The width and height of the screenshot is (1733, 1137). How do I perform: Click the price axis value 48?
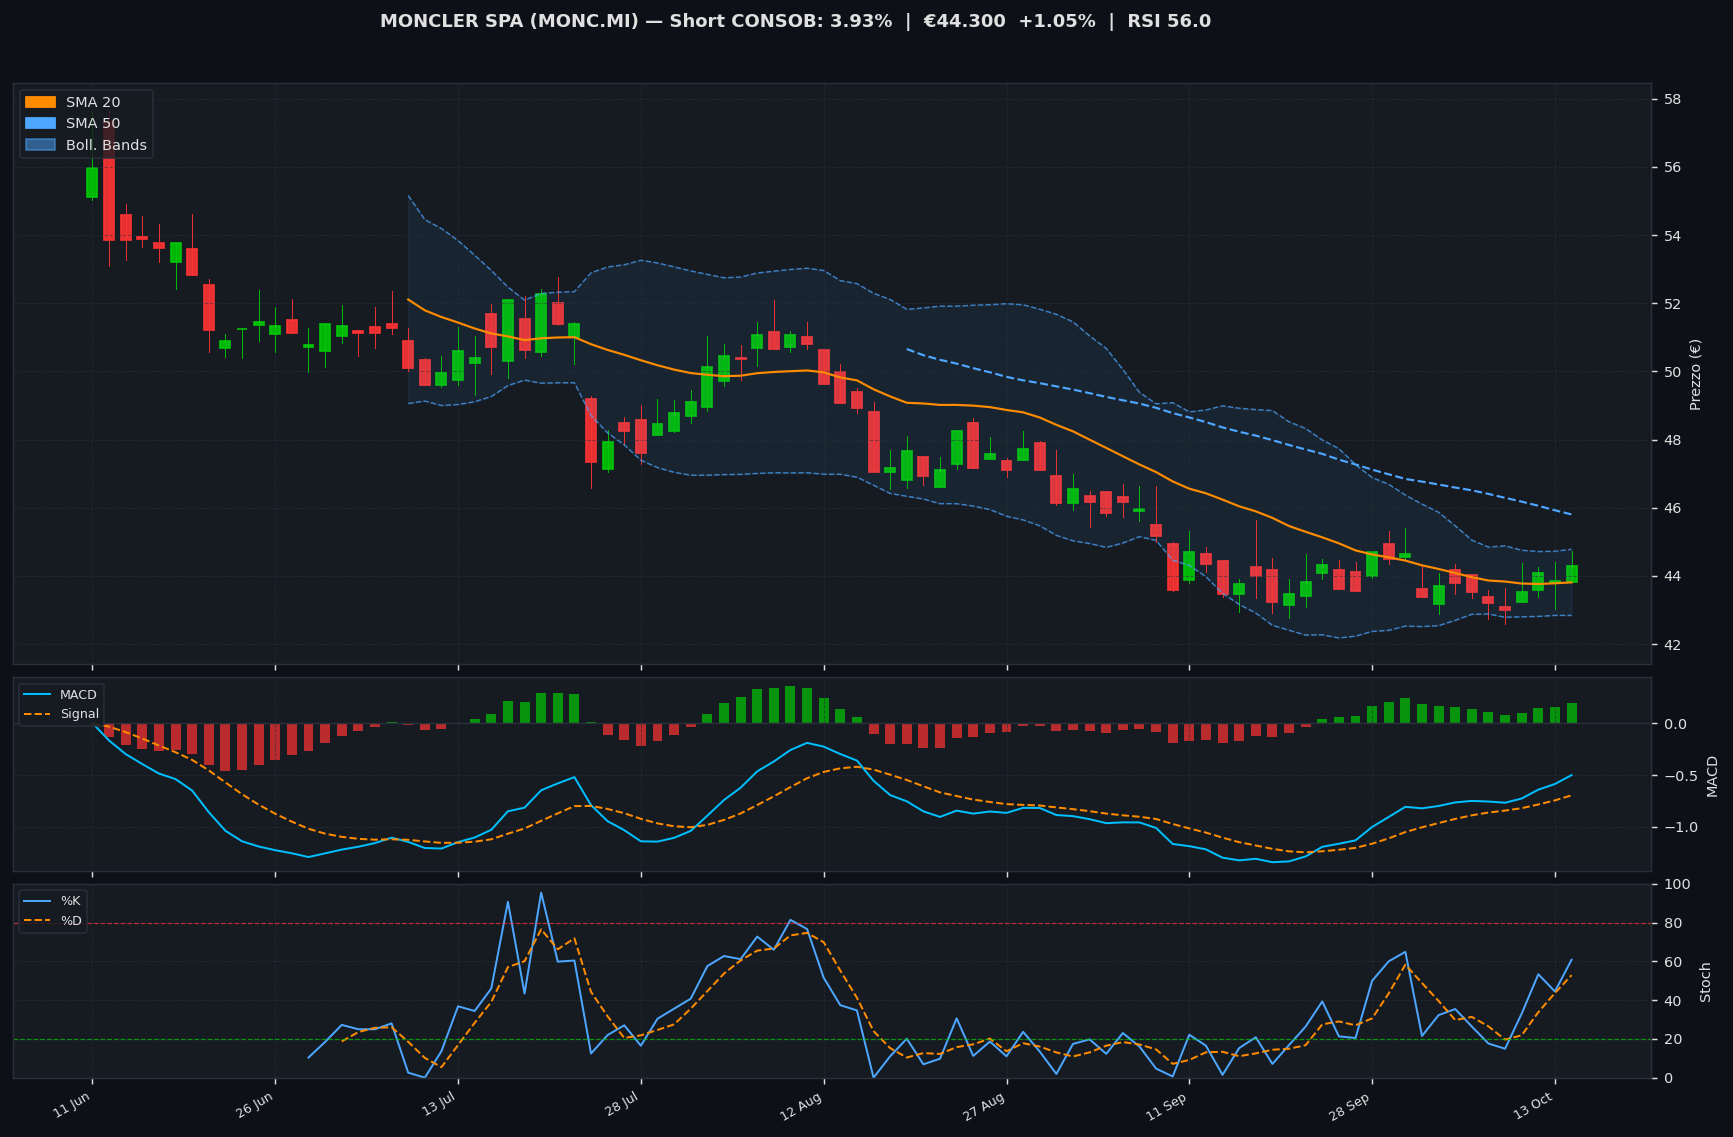[1672, 440]
